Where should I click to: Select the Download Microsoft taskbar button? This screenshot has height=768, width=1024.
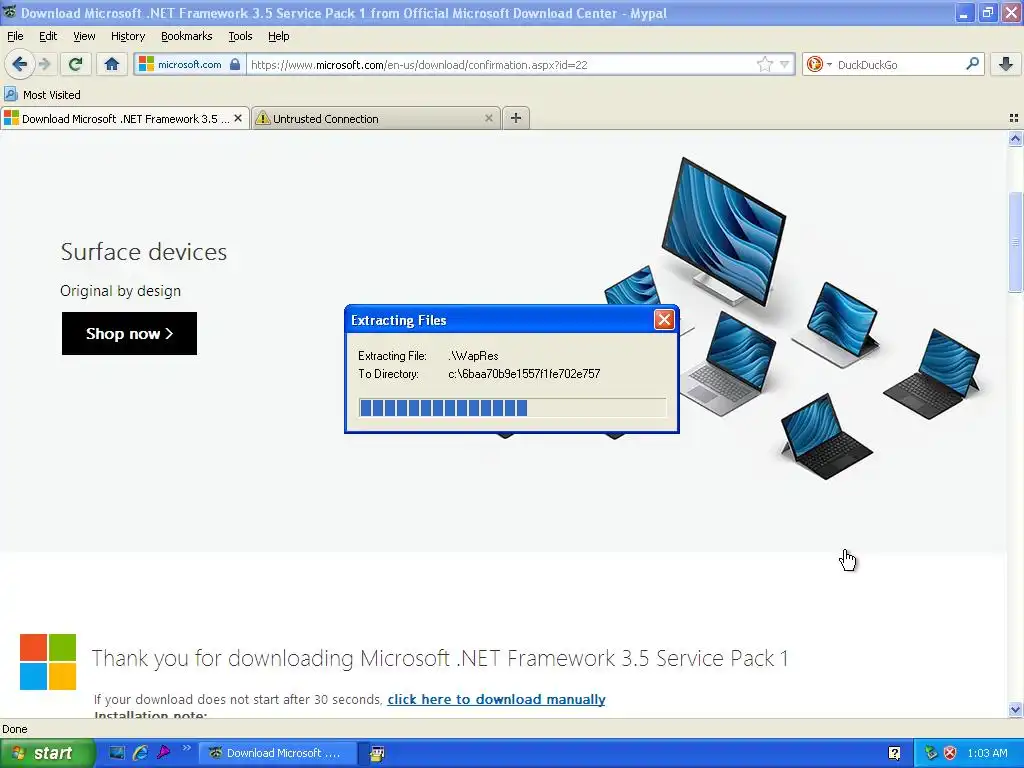pyautogui.click(x=278, y=753)
